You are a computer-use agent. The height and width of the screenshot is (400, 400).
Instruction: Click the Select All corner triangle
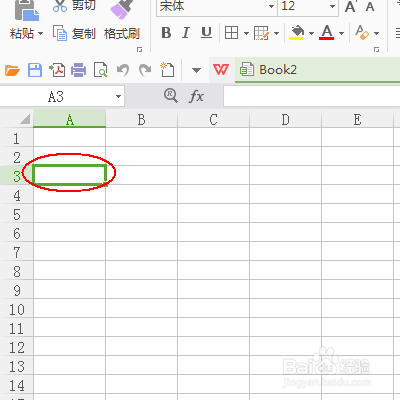[x=25, y=119]
